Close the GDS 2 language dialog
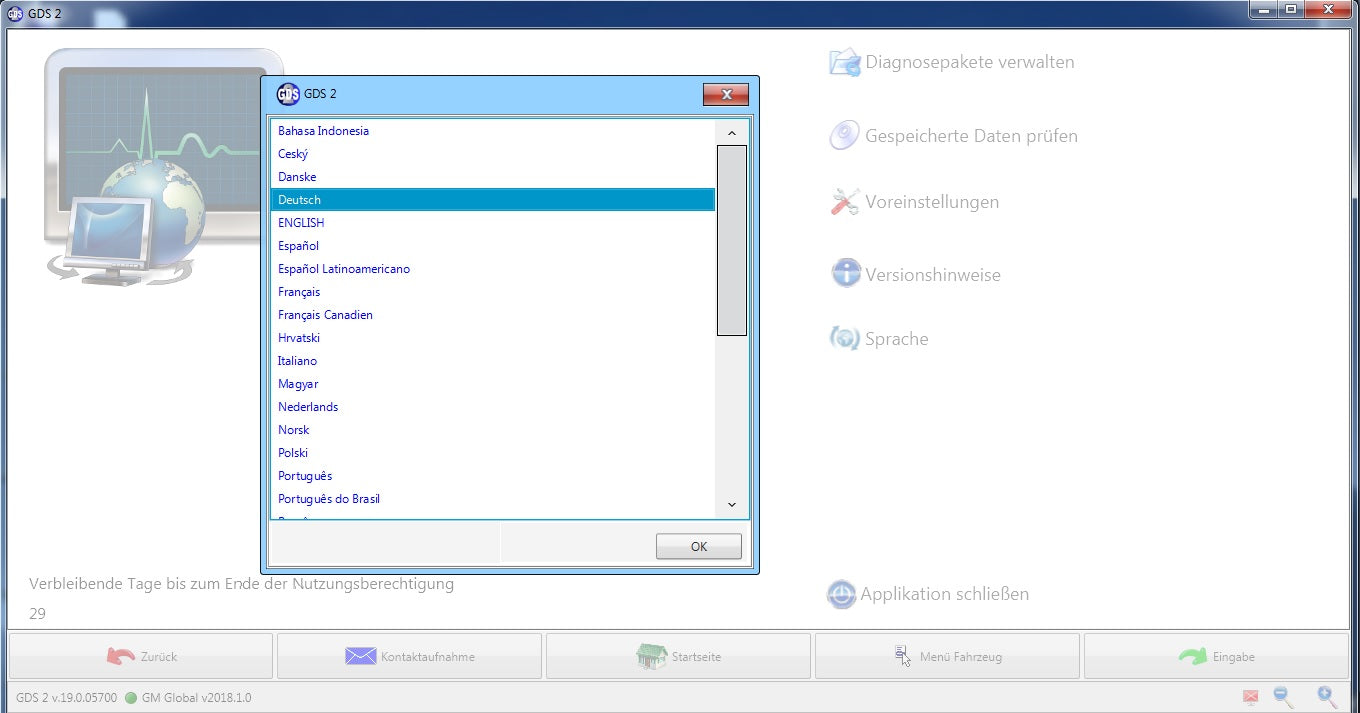 click(x=726, y=95)
